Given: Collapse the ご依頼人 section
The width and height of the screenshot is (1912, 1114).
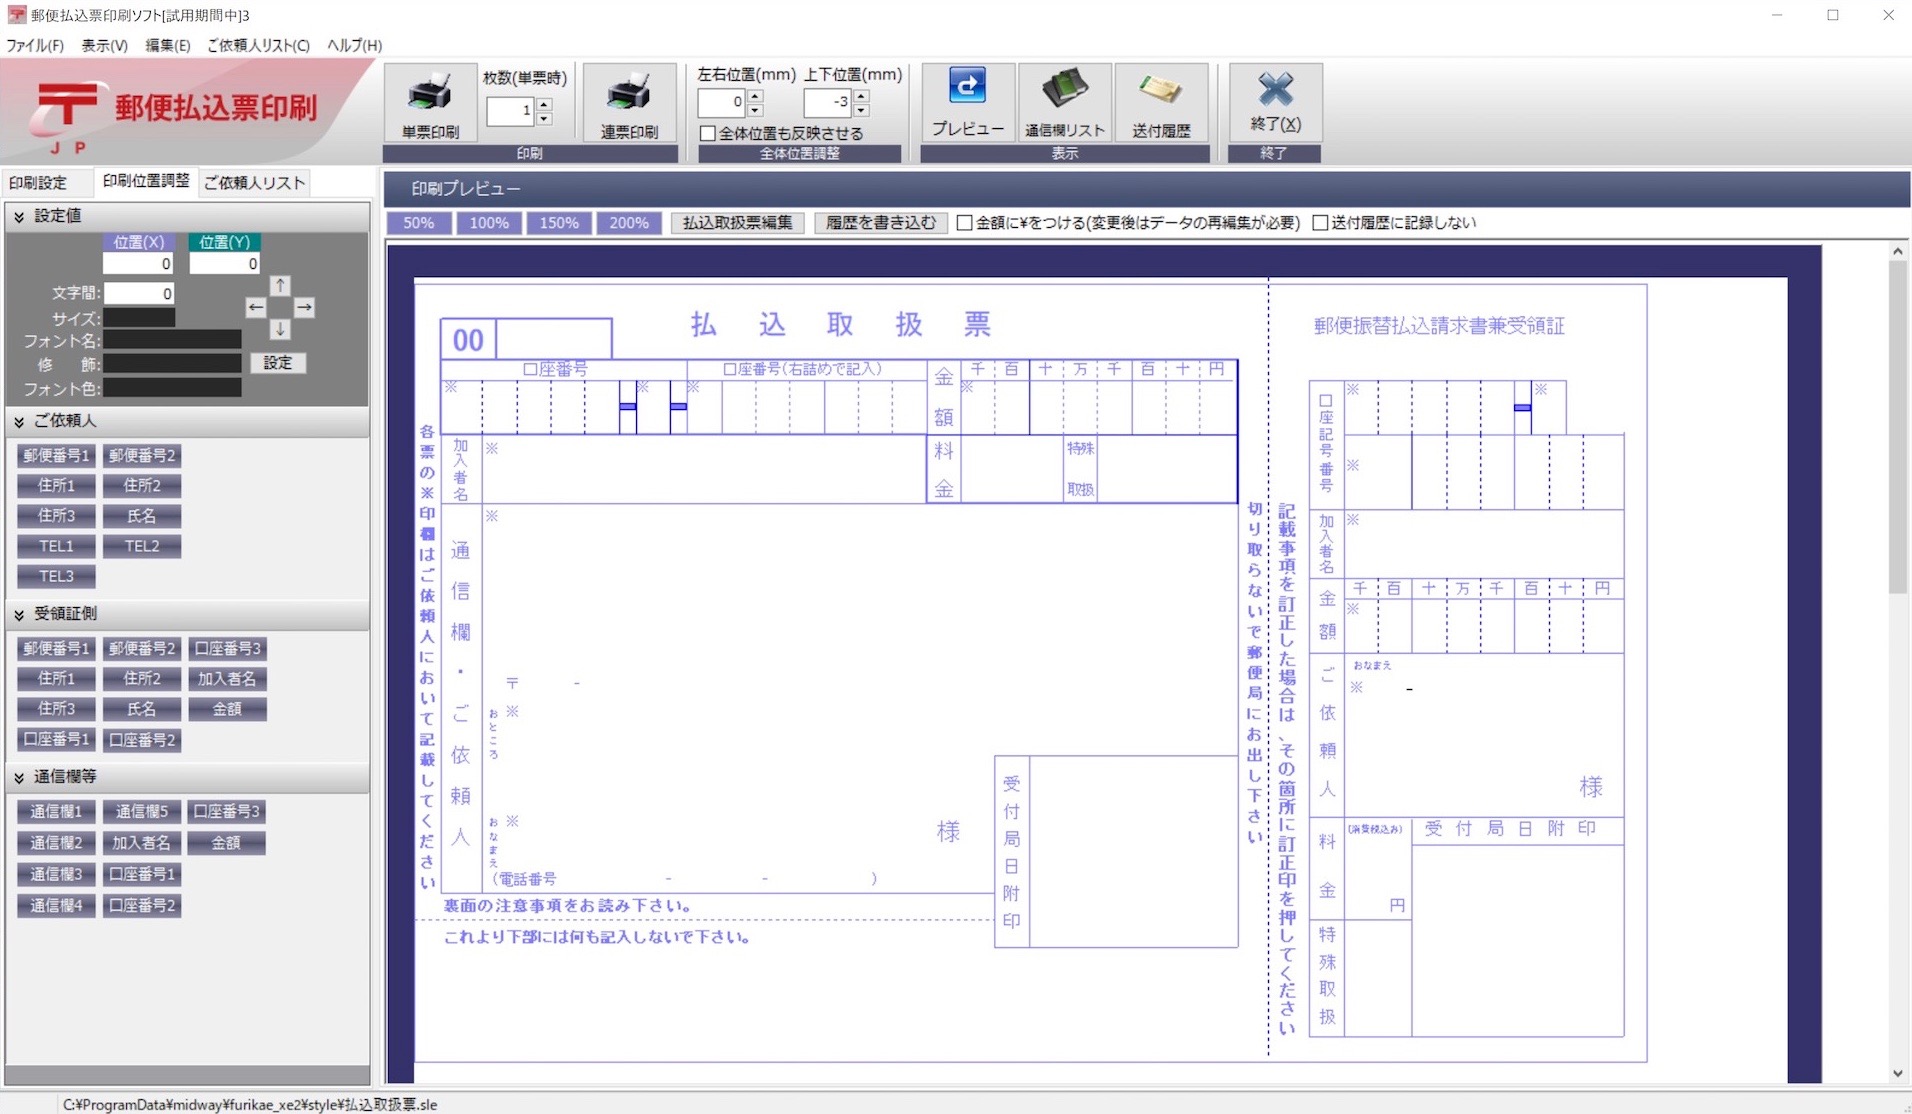Looking at the screenshot, I should click(x=19, y=421).
